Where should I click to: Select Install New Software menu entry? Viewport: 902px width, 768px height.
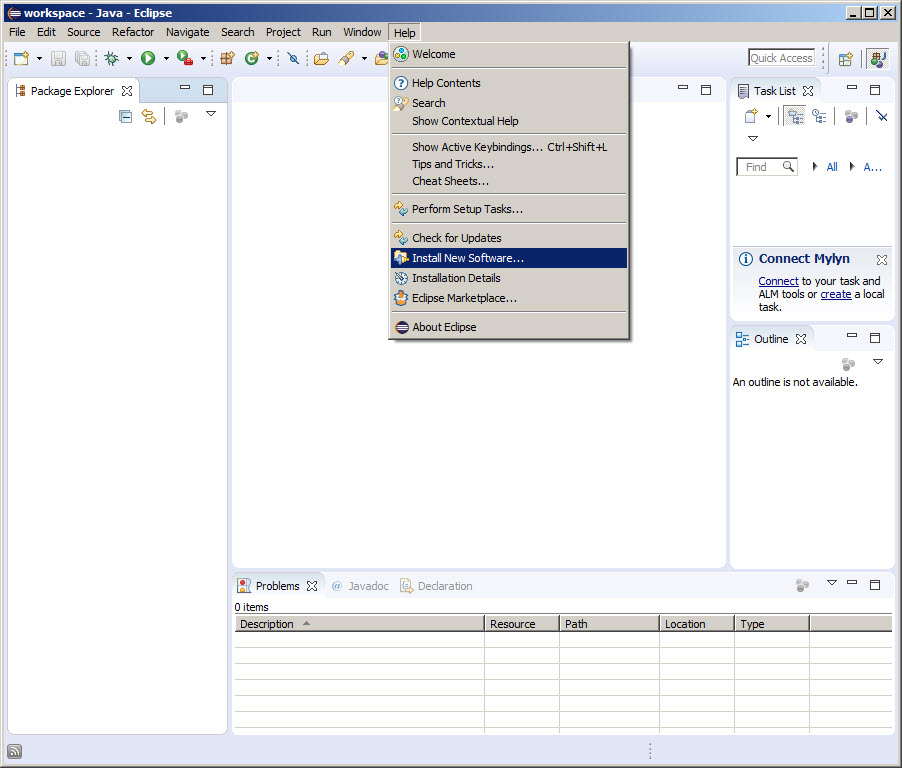click(467, 258)
